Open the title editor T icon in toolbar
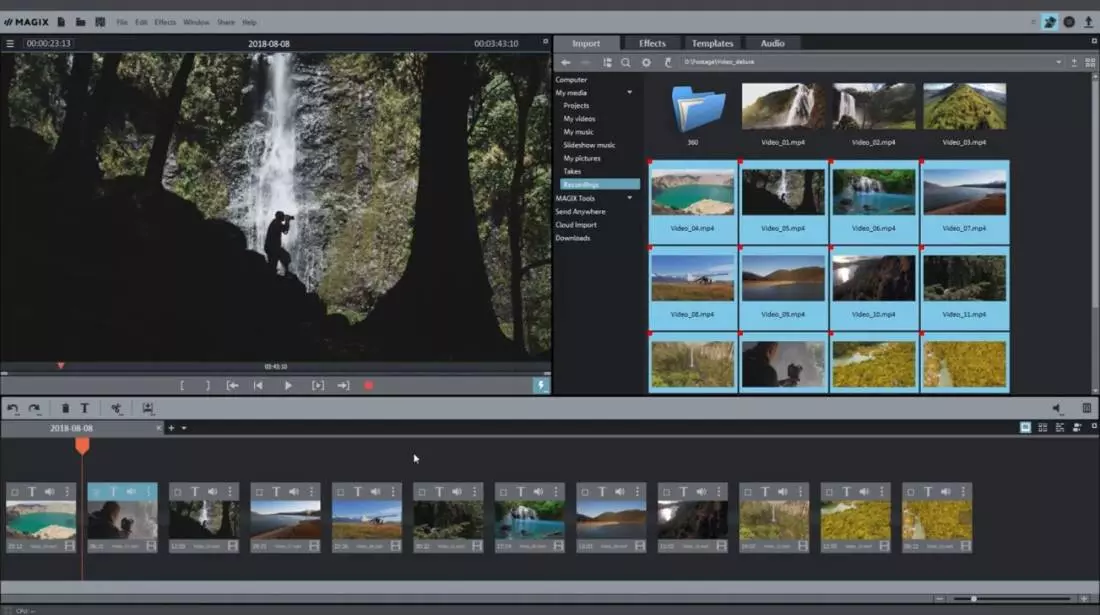 85,408
